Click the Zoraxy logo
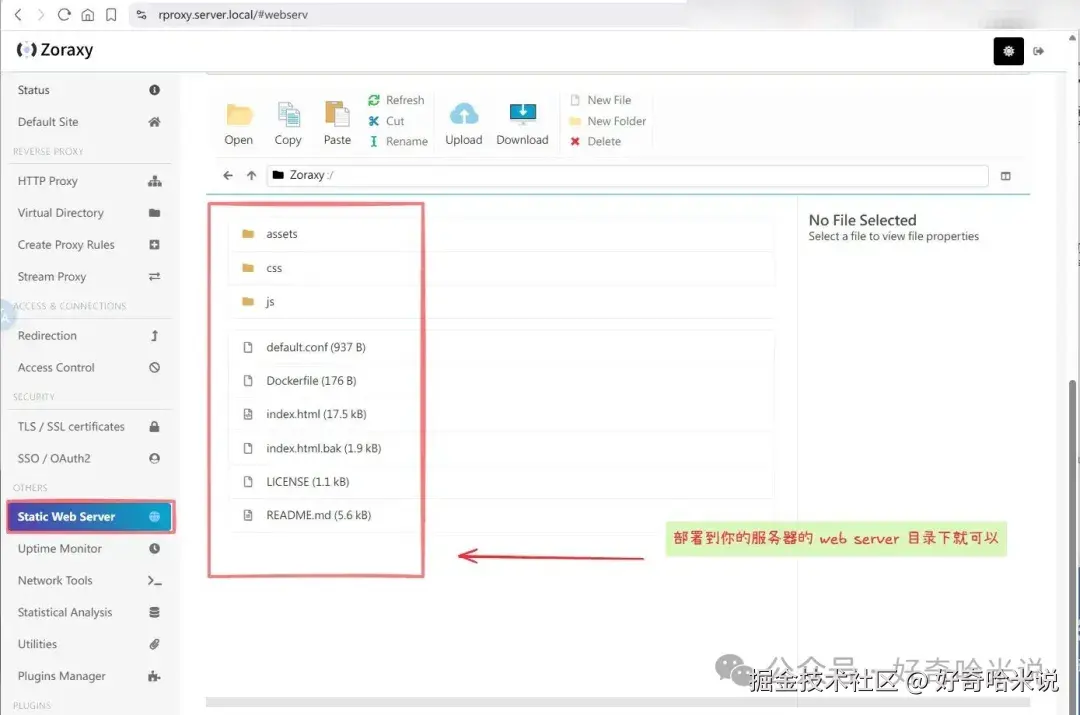Image resolution: width=1080 pixels, height=715 pixels. [x=55, y=50]
